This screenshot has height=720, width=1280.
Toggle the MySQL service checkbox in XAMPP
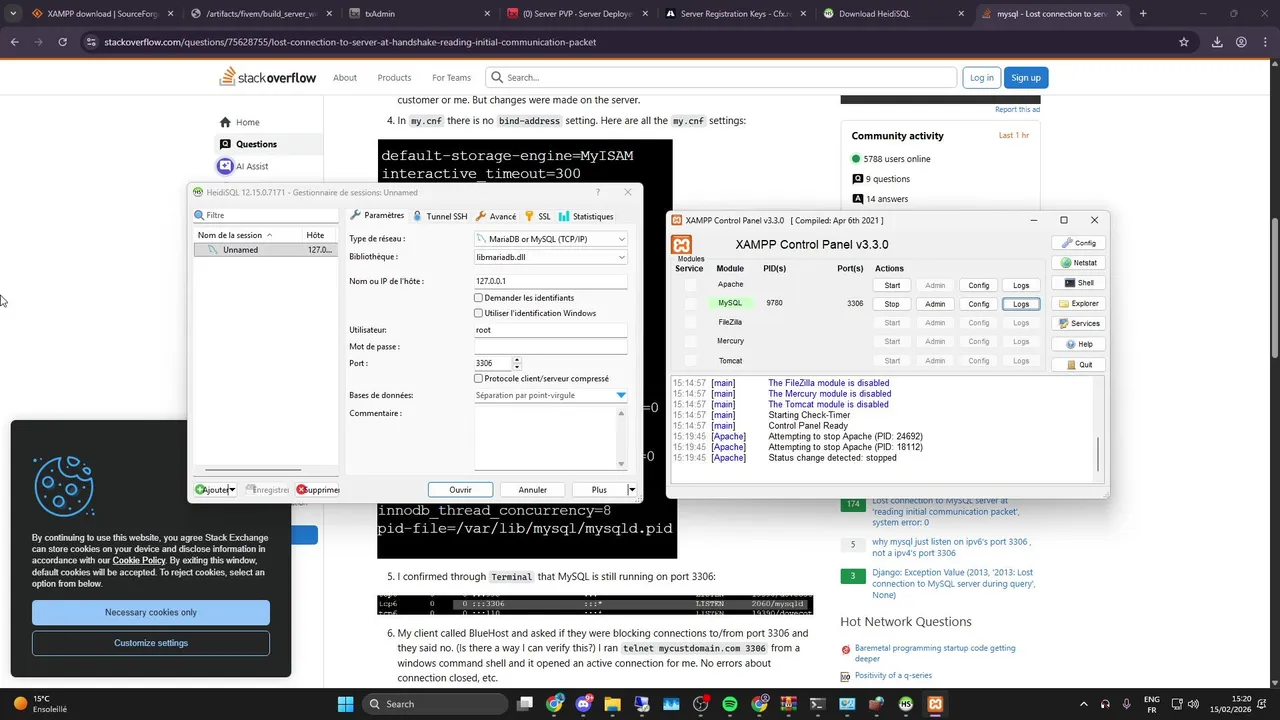pos(690,303)
